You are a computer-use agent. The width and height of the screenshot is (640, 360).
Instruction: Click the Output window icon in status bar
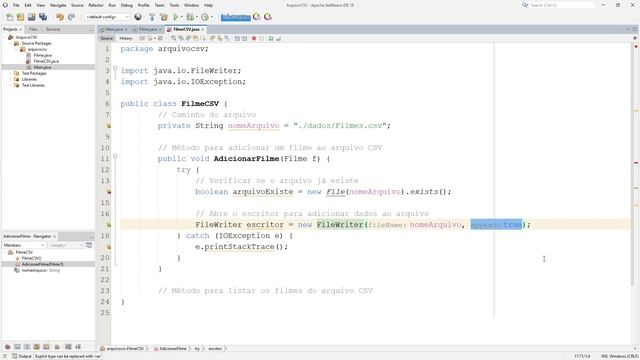tap(14, 356)
